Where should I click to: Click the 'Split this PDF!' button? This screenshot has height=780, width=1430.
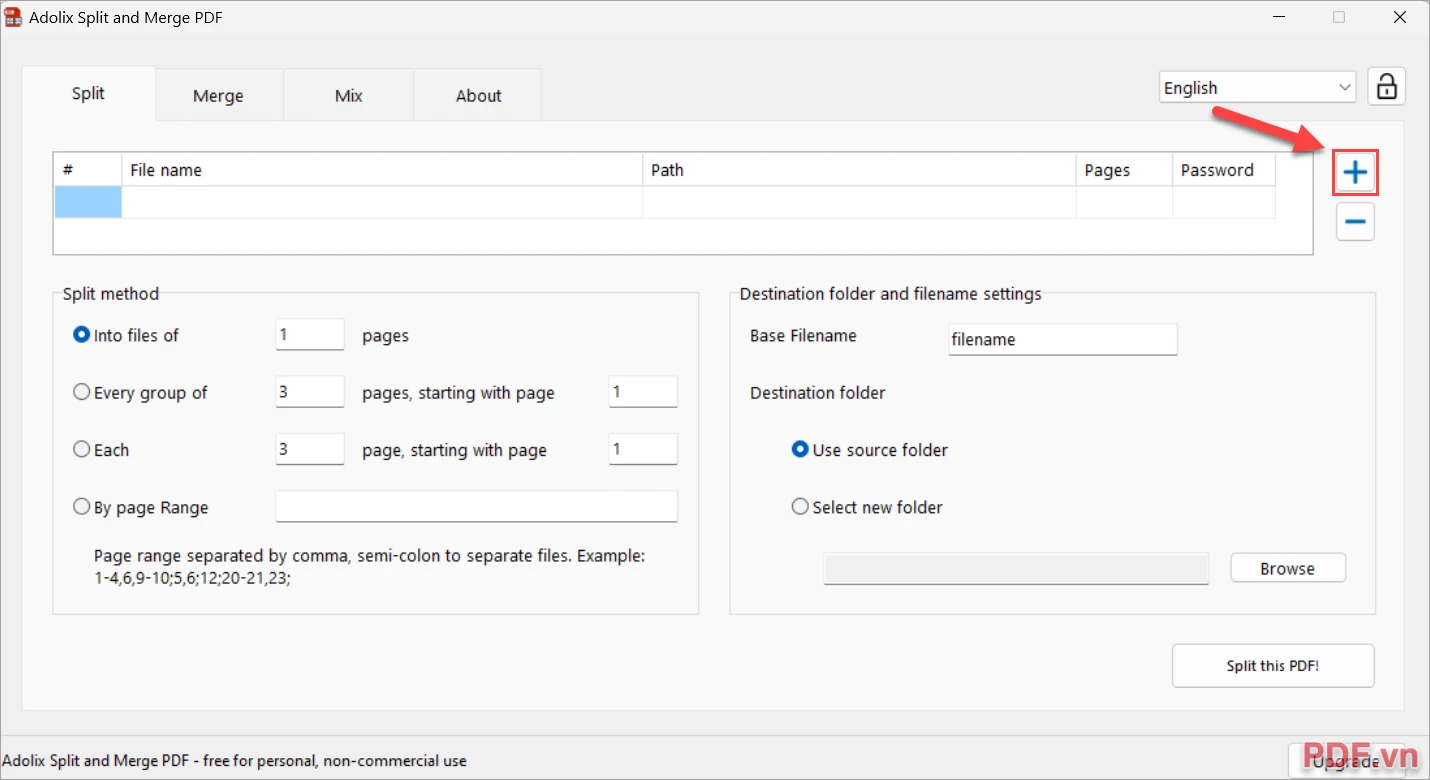[1273, 666]
